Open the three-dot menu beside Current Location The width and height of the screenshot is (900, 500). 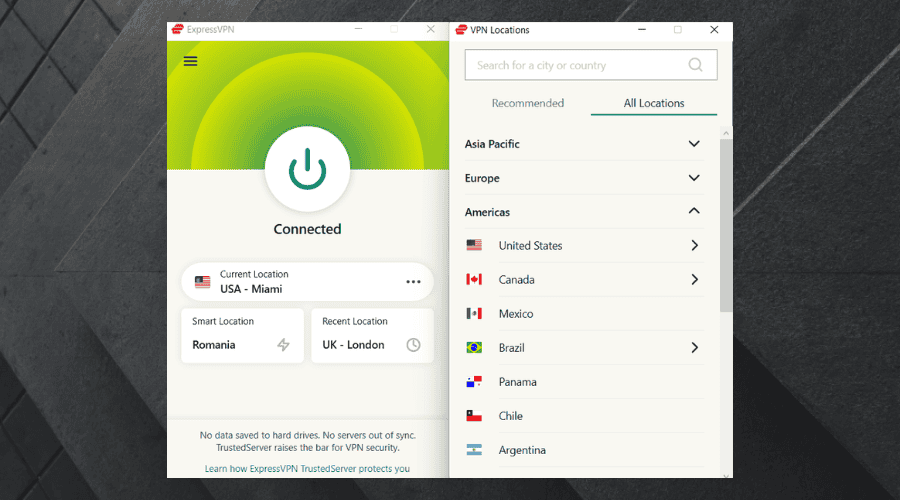(x=413, y=282)
